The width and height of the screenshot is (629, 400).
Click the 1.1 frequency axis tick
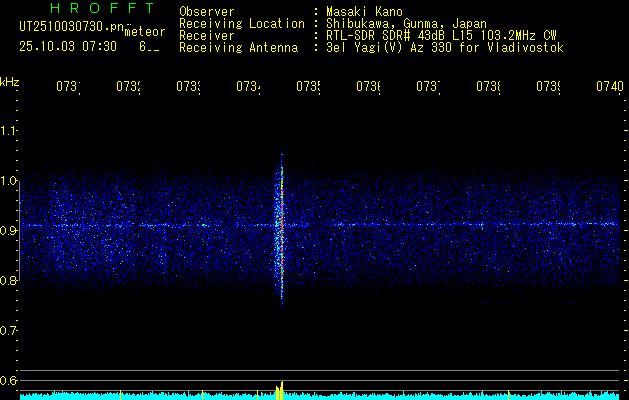coord(10,130)
